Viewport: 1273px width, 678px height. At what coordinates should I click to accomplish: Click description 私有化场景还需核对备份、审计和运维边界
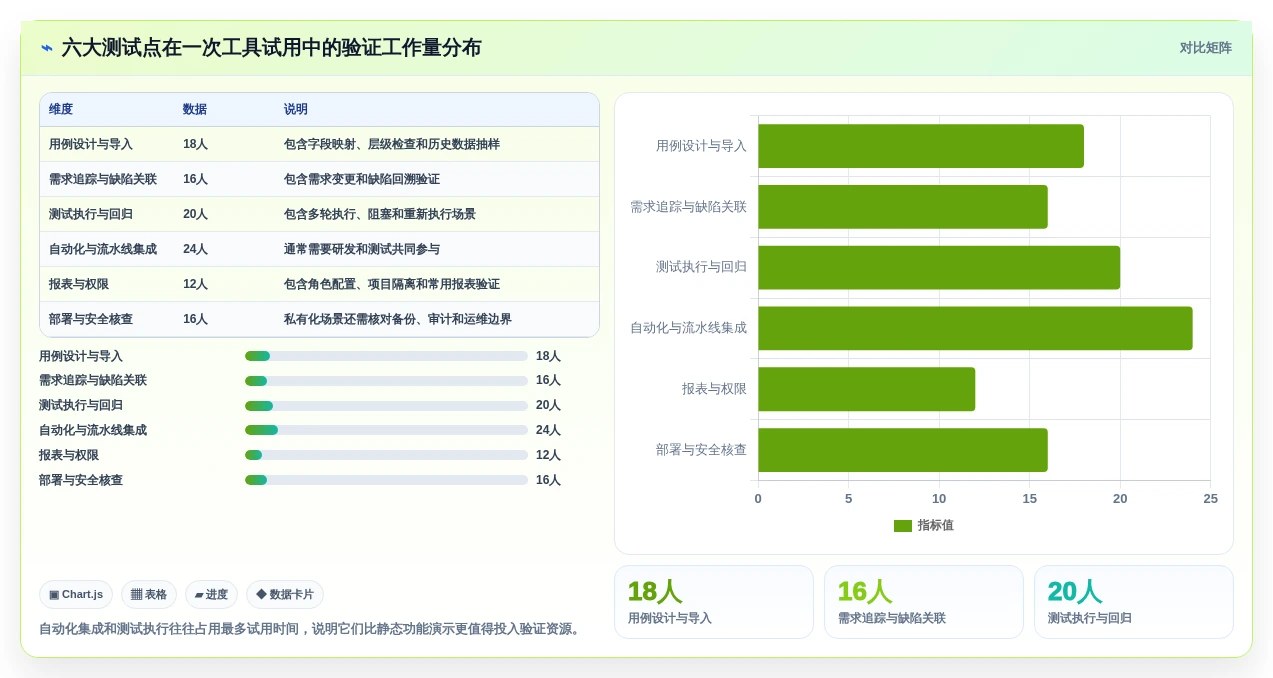pos(398,319)
